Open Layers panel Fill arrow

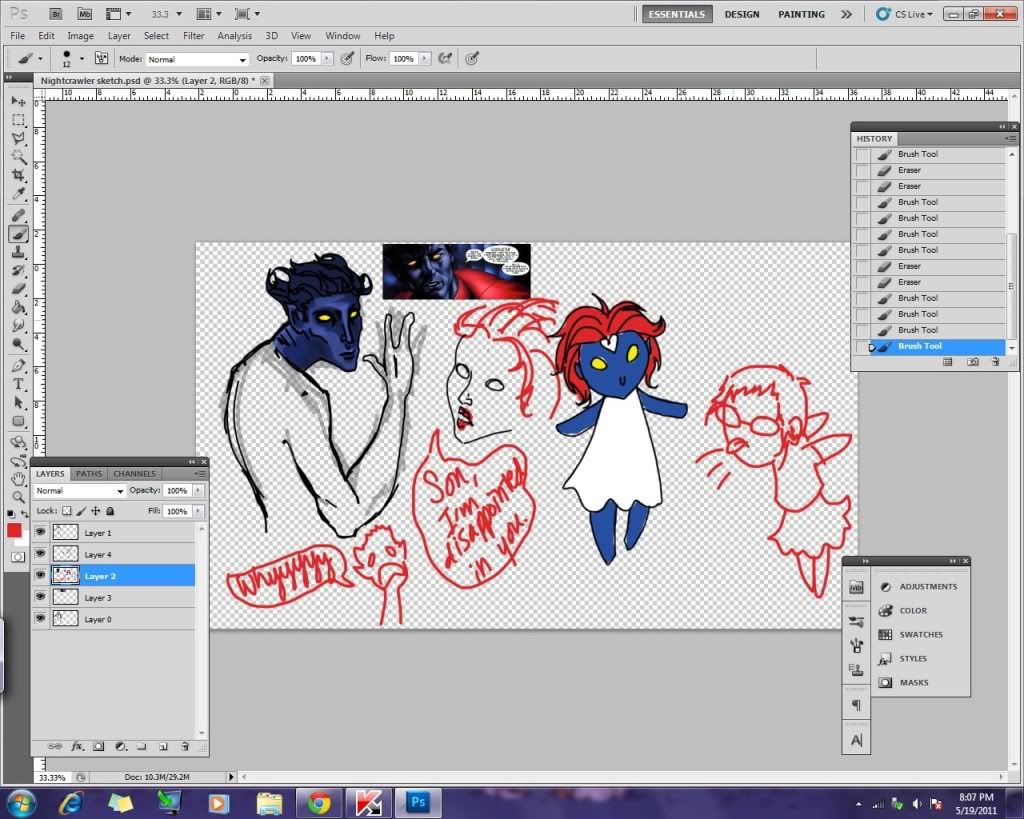coord(198,511)
